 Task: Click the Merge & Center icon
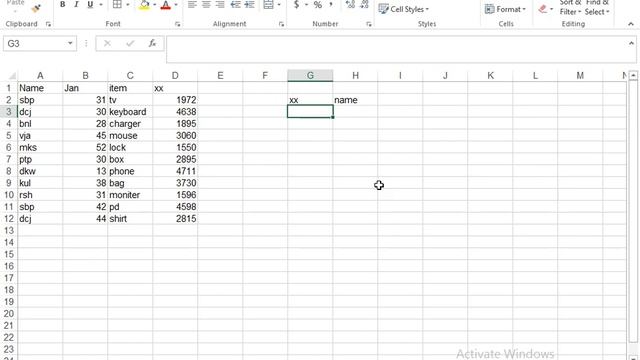point(268,5)
